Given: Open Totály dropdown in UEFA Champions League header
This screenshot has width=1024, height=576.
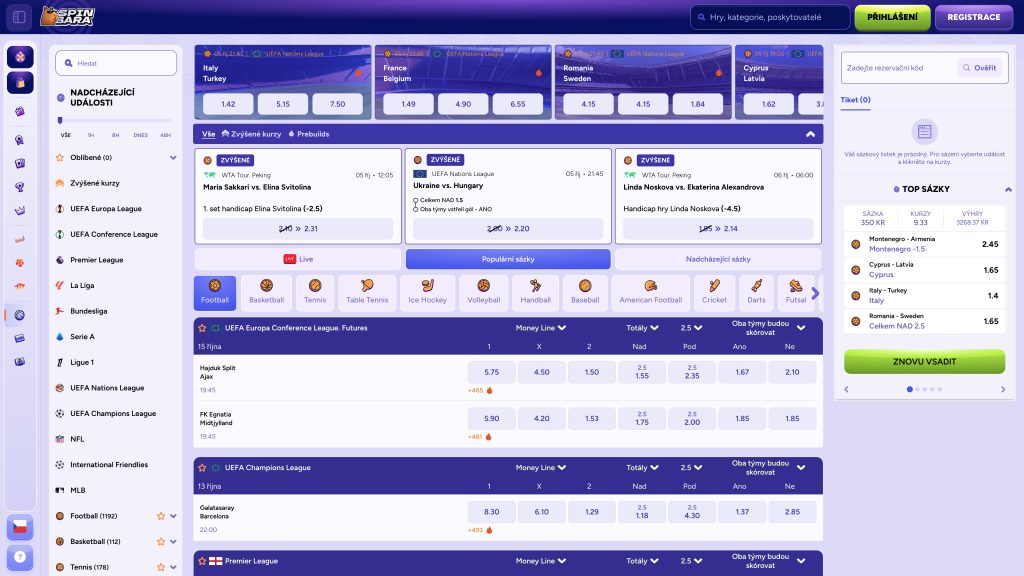Looking at the screenshot, I should click(x=643, y=468).
